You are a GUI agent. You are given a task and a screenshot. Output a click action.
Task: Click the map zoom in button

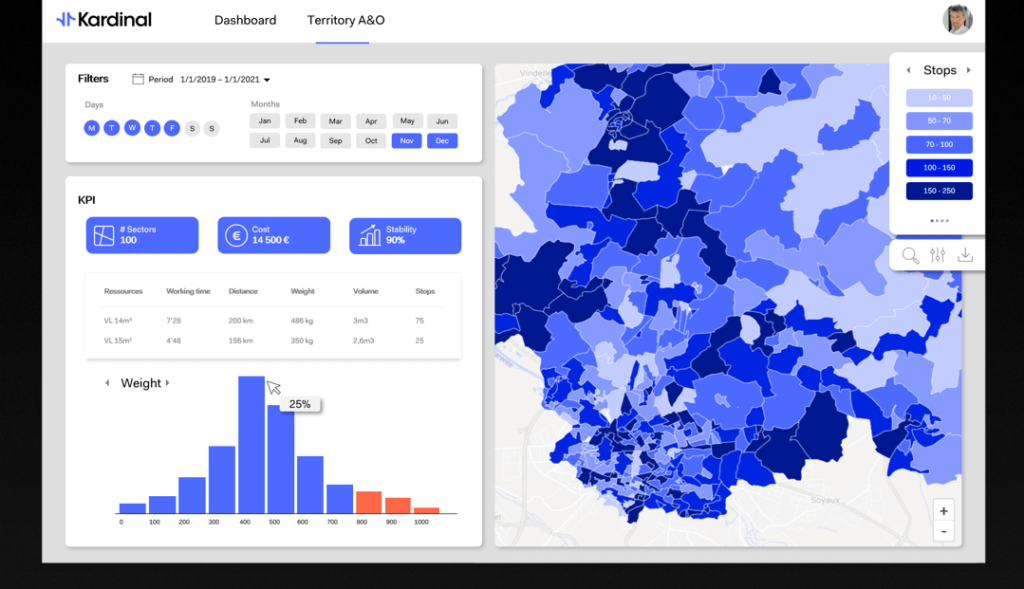pos(943,510)
